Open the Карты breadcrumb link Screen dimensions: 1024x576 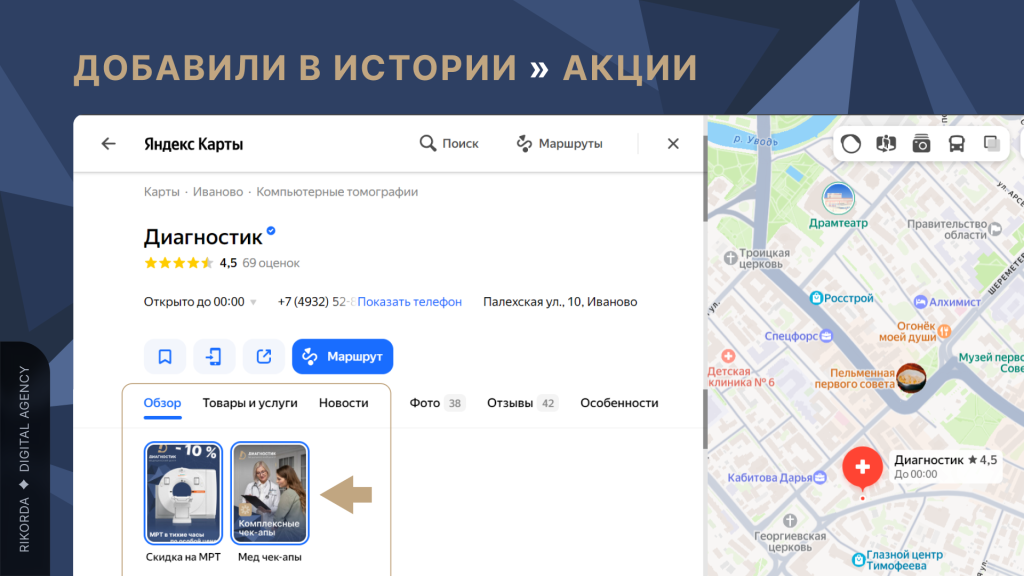[x=161, y=192]
